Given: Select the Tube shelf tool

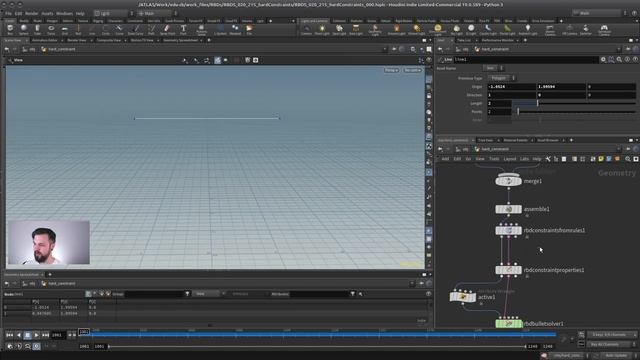Looking at the screenshot, I should click(x=37, y=29).
